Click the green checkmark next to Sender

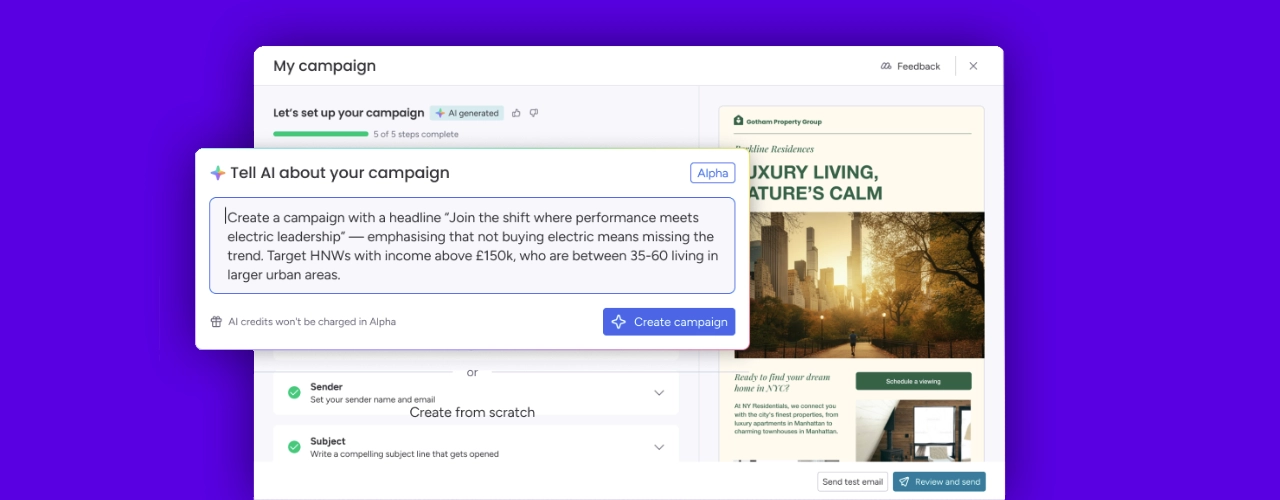[x=294, y=393]
